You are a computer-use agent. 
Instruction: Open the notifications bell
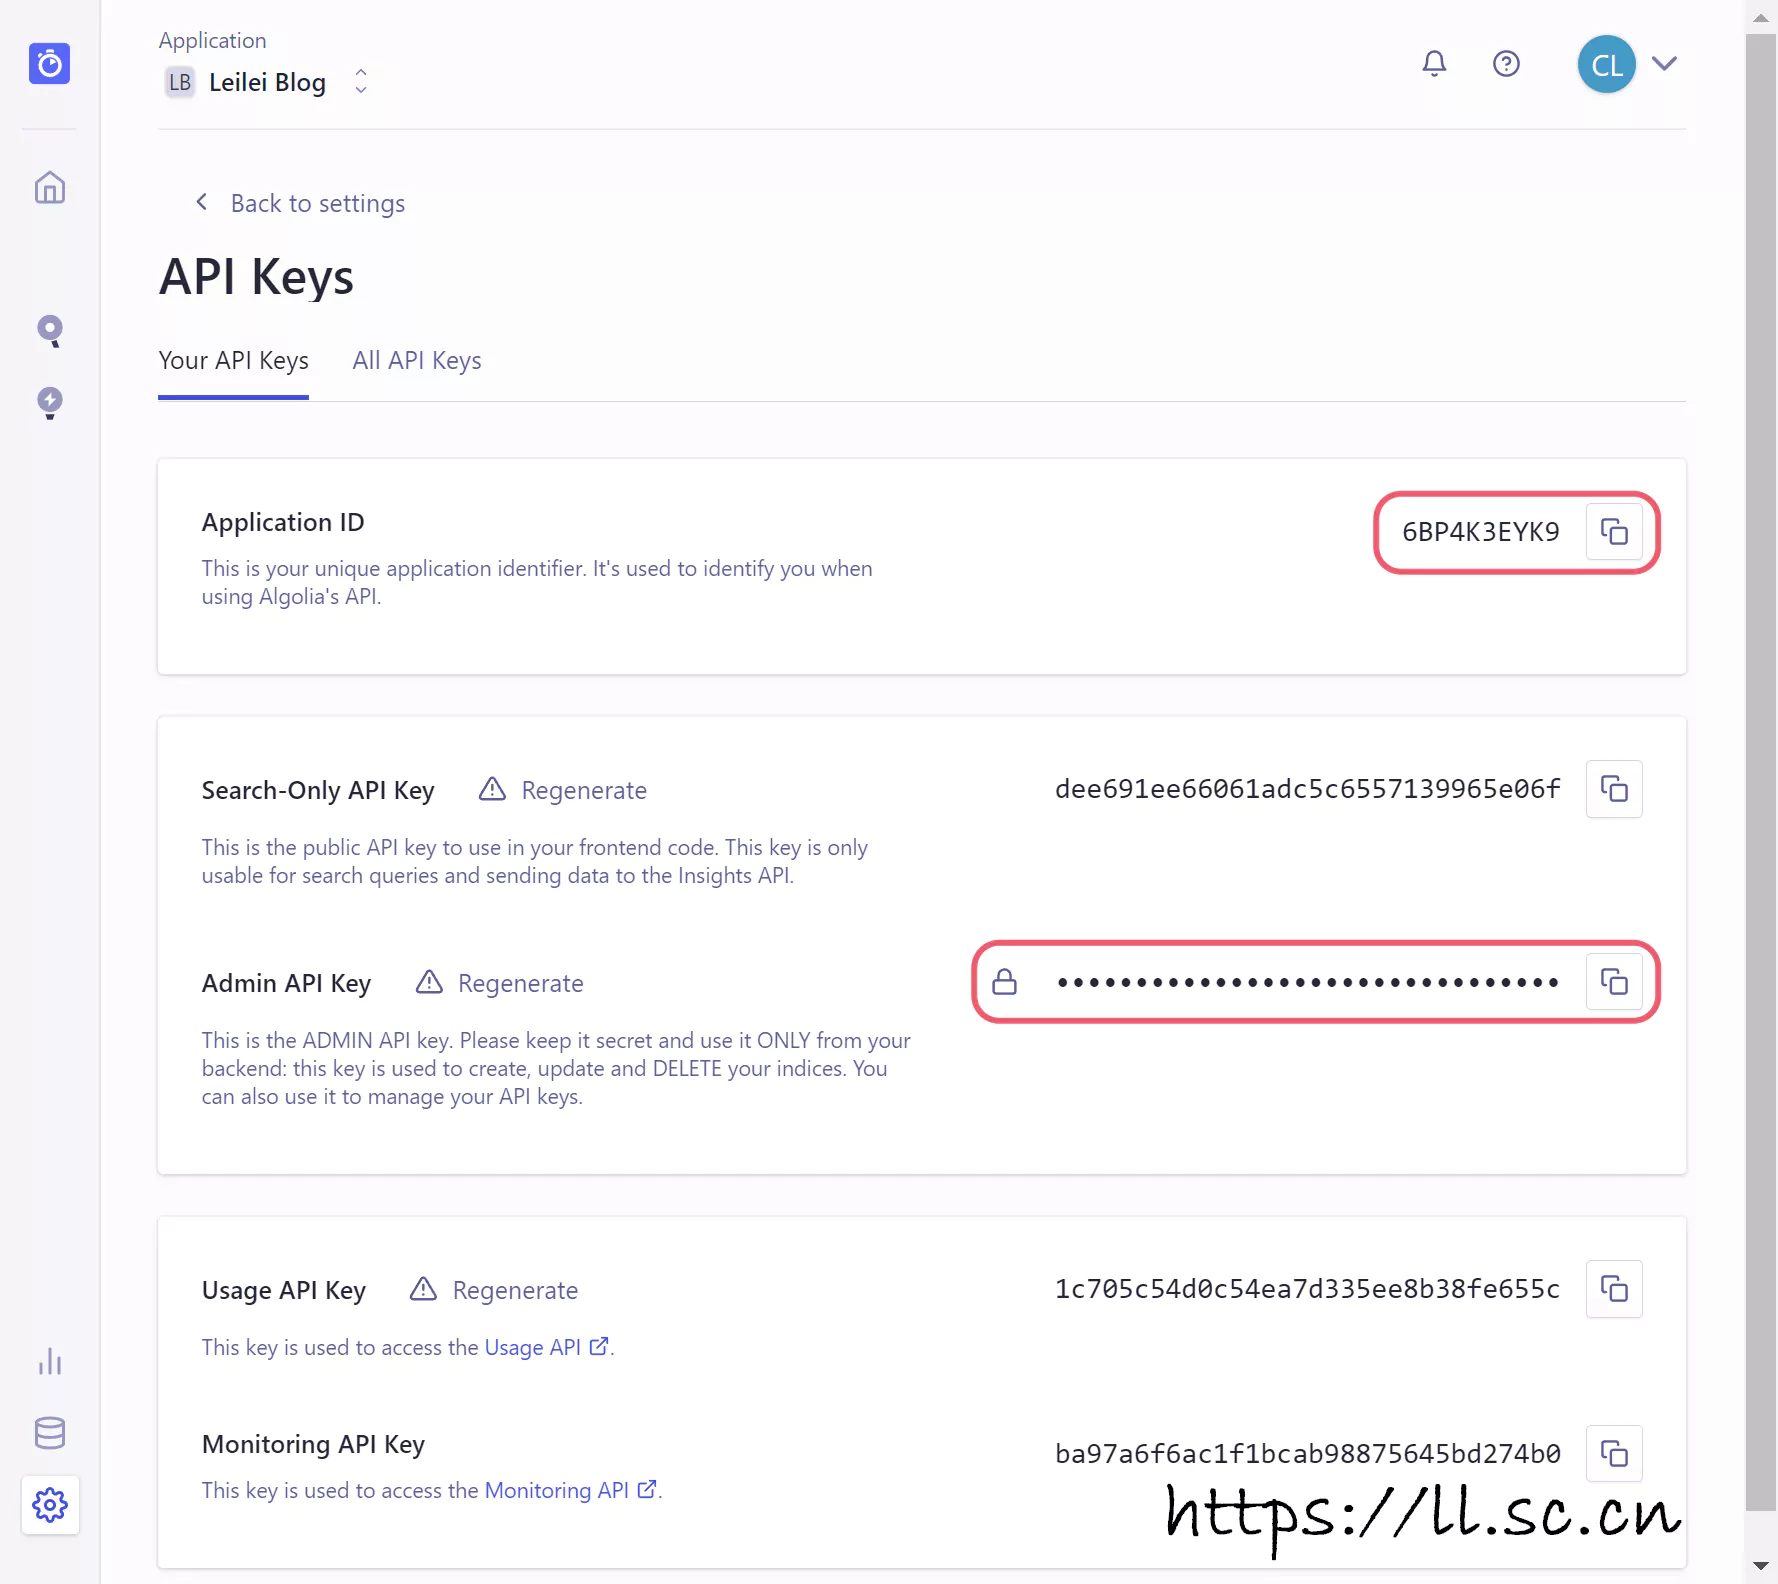click(1434, 64)
